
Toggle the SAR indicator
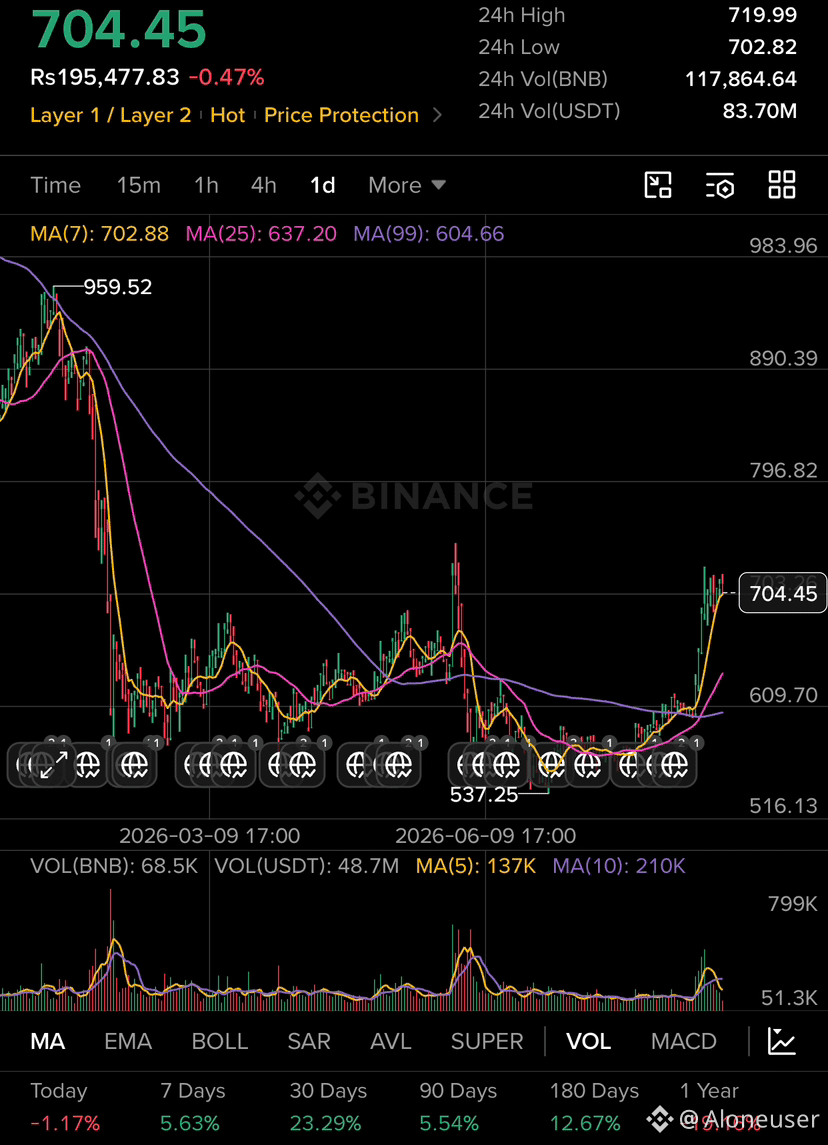[309, 1041]
